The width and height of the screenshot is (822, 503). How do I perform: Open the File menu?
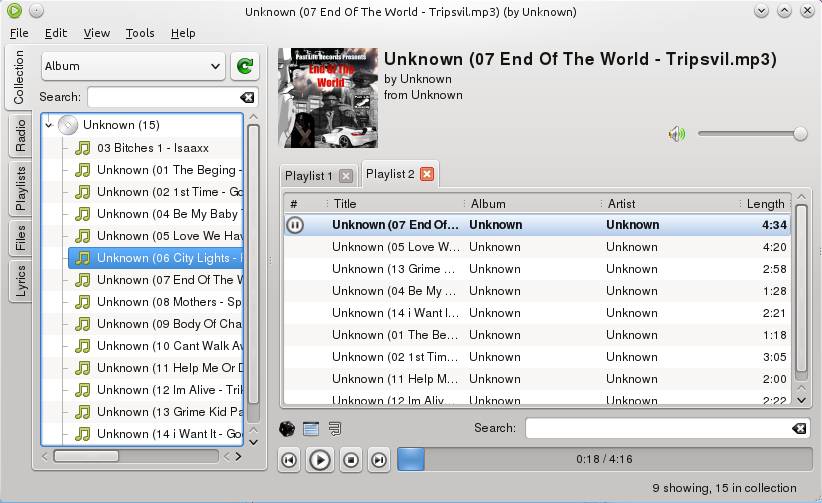[19, 33]
